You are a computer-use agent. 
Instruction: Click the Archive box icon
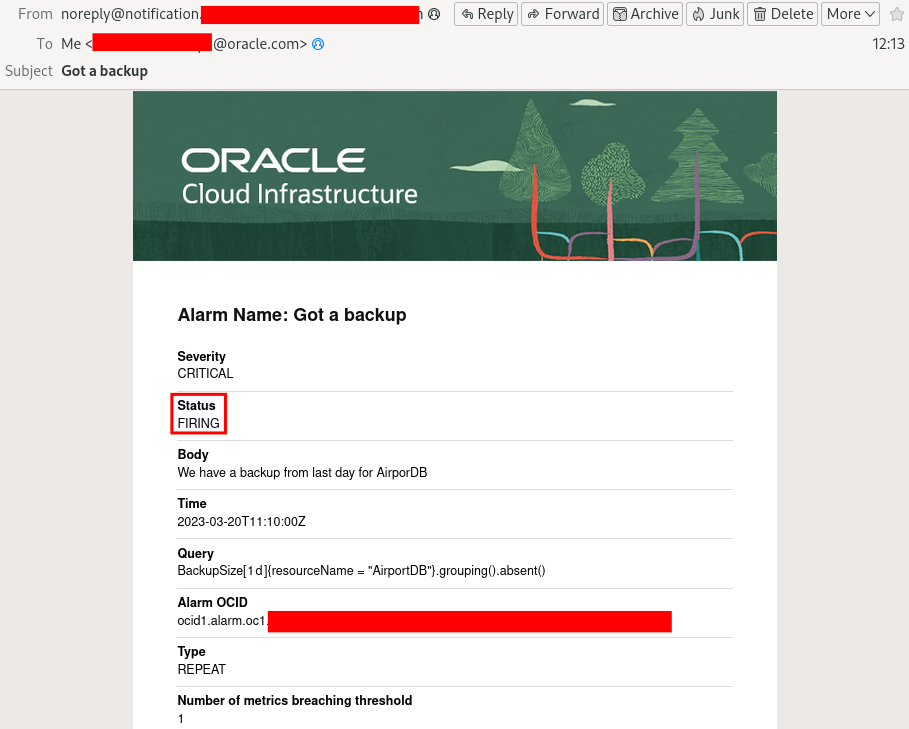(620, 14)
